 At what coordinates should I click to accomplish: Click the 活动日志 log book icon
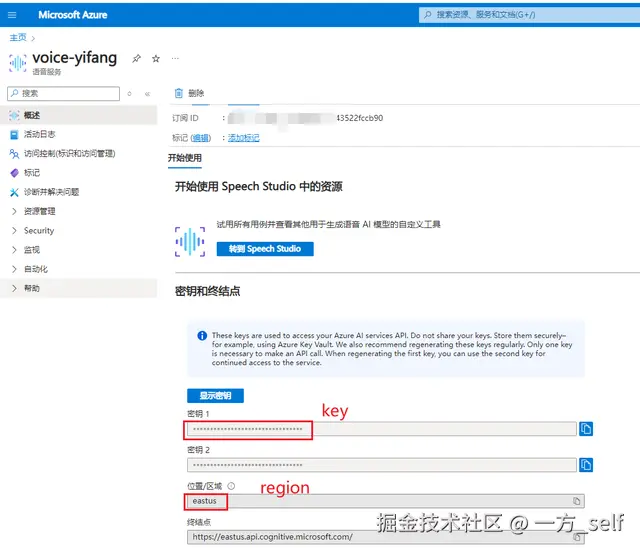14,135
